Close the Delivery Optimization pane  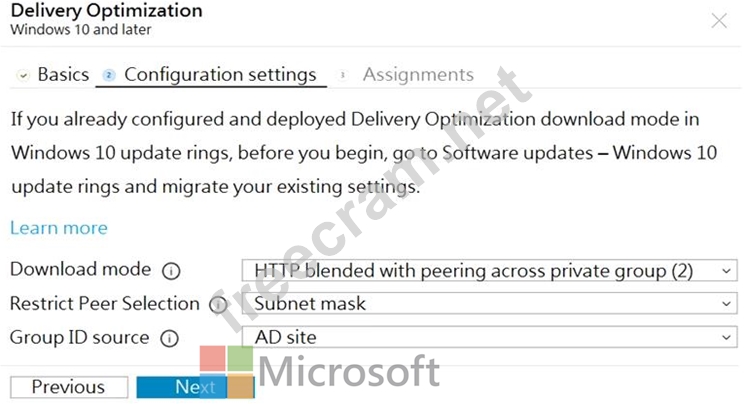point(719,21)
